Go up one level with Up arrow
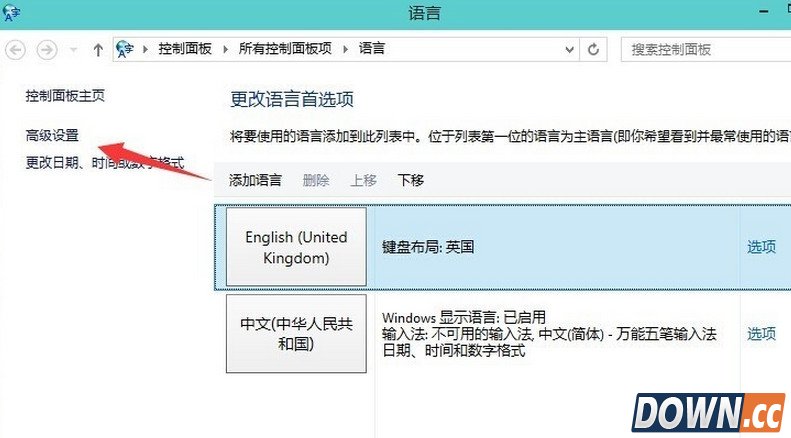Screen dimensions: 791x438 click(98, 49)
